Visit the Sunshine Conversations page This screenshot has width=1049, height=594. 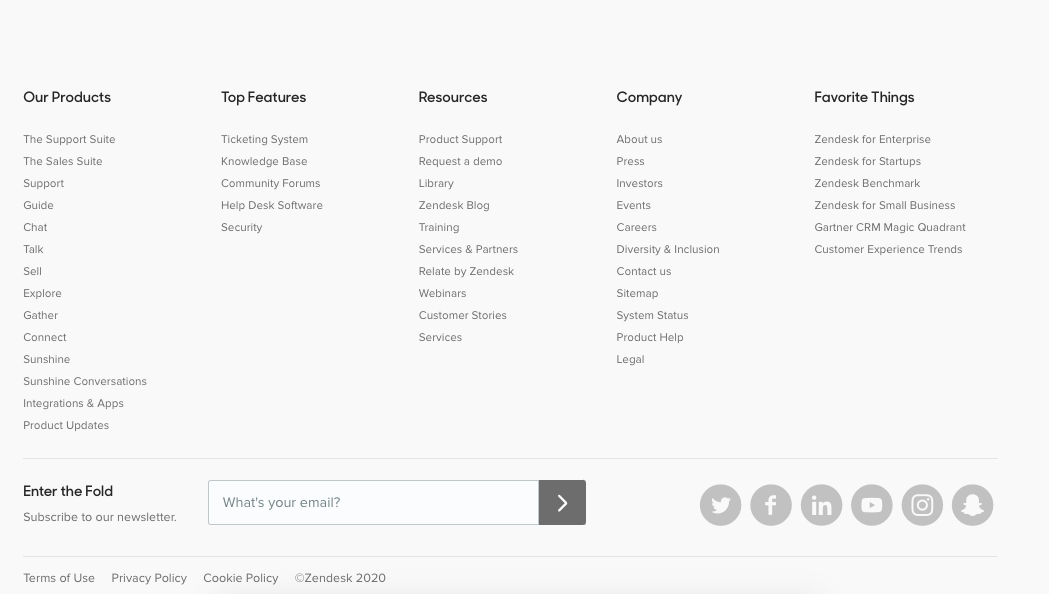(84, 381)
